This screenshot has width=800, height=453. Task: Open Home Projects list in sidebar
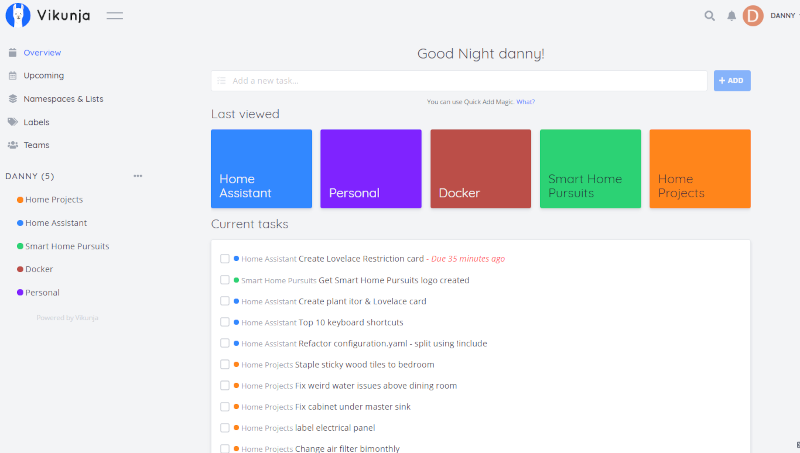click(54, 199)
